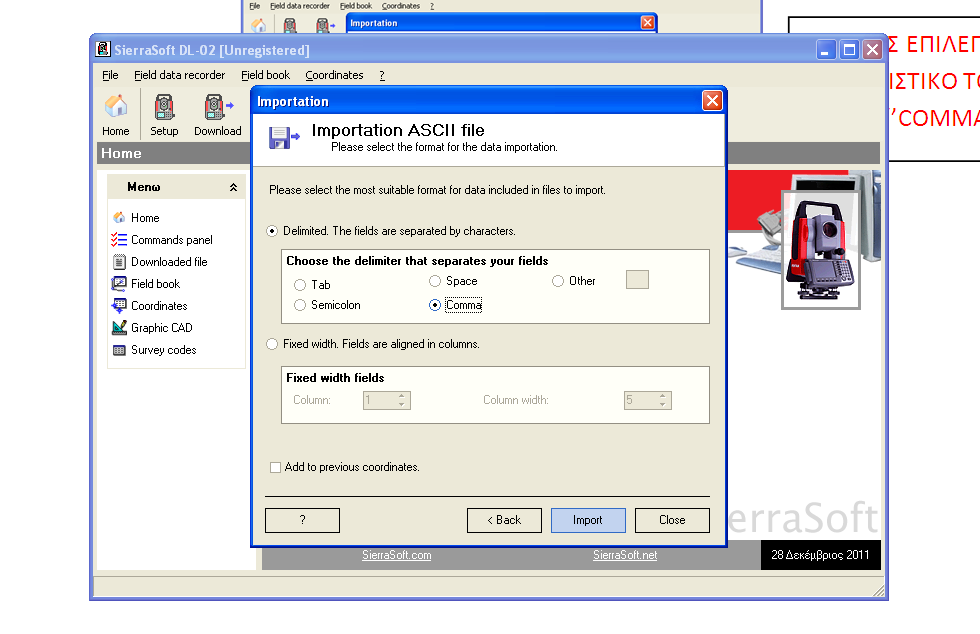
Task: Close the background Importation window
Action: click(x=648, y=23)
